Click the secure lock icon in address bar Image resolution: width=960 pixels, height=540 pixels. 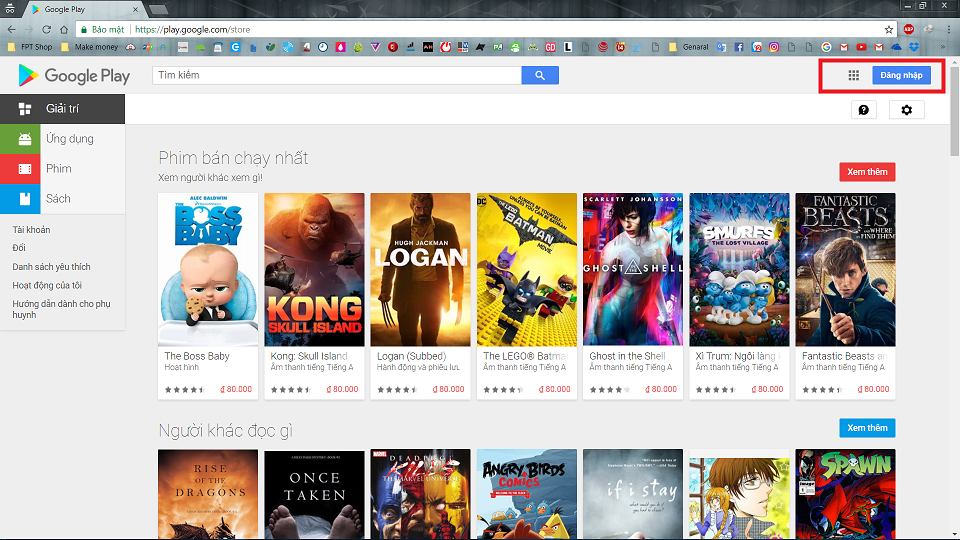point(84,29)
